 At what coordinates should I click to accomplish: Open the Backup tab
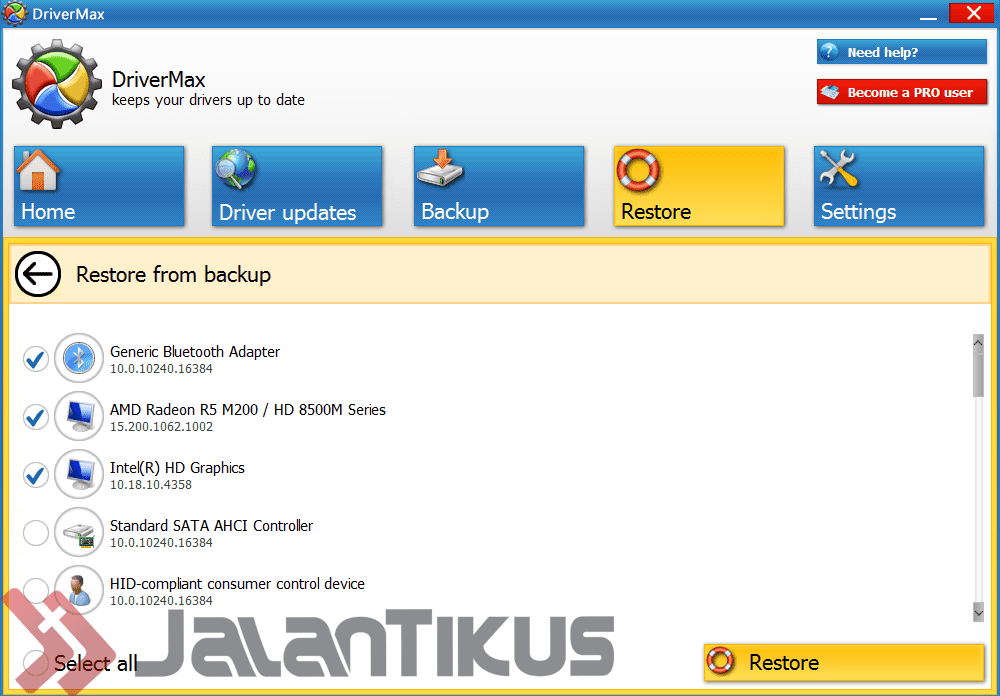pos(499,186)
